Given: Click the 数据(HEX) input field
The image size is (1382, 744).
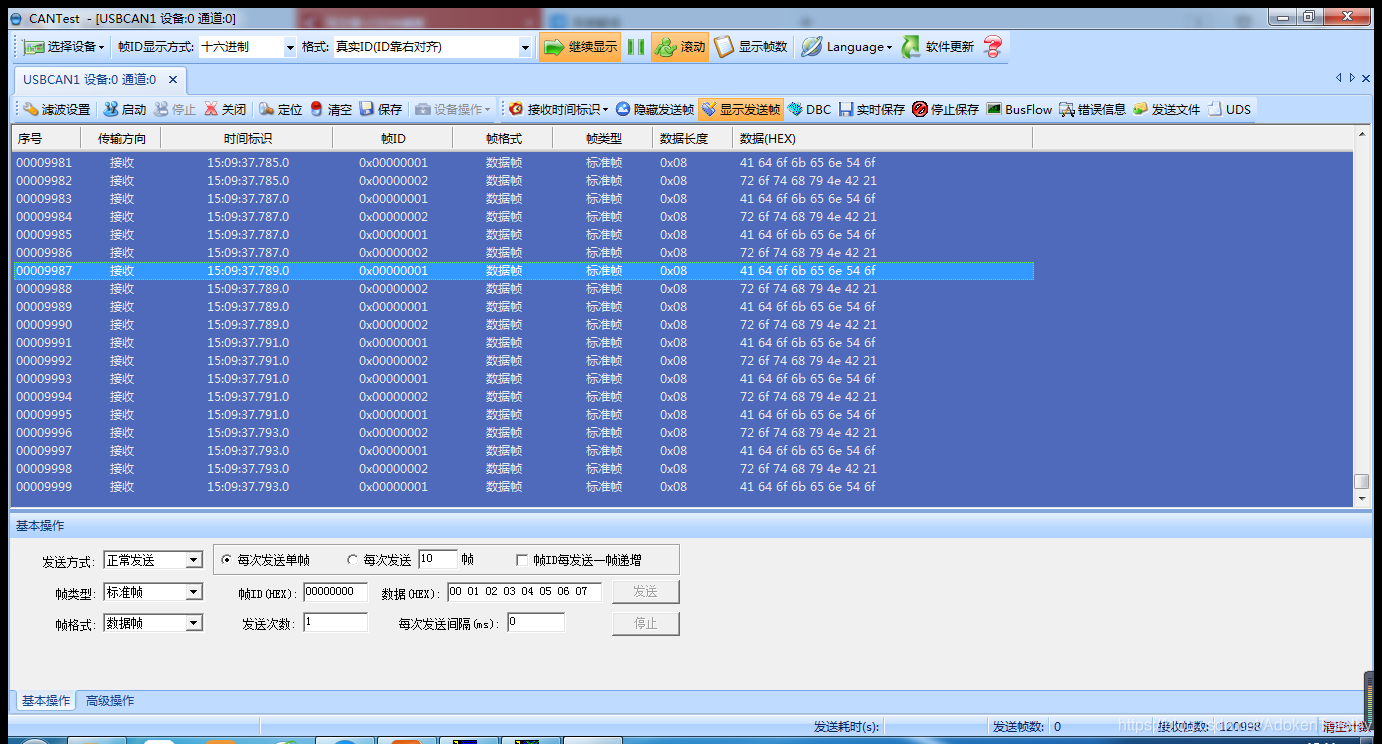Looking at the screenshot, I should click(x=525, y=592).
